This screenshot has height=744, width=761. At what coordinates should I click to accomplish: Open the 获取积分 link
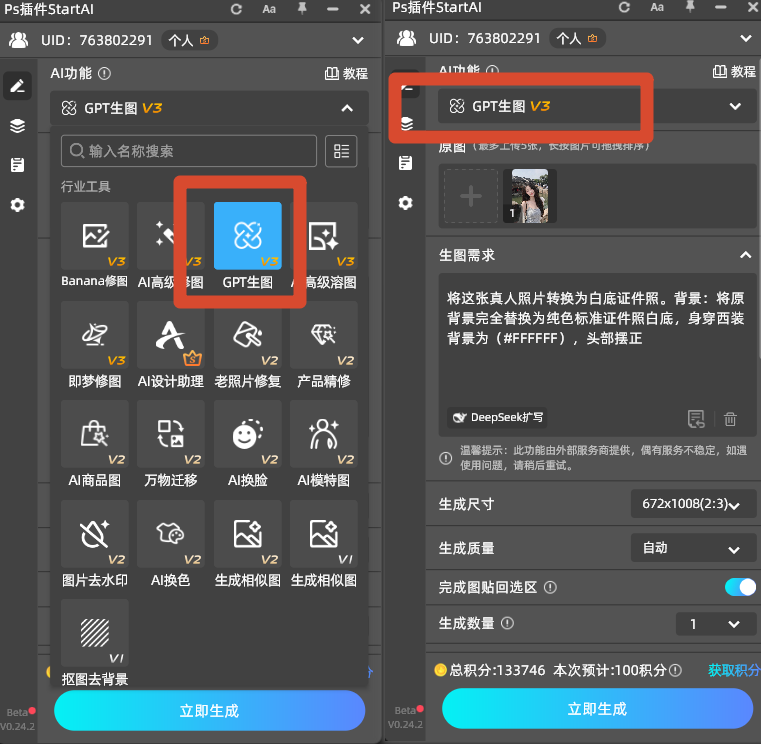tap(734, 670)
